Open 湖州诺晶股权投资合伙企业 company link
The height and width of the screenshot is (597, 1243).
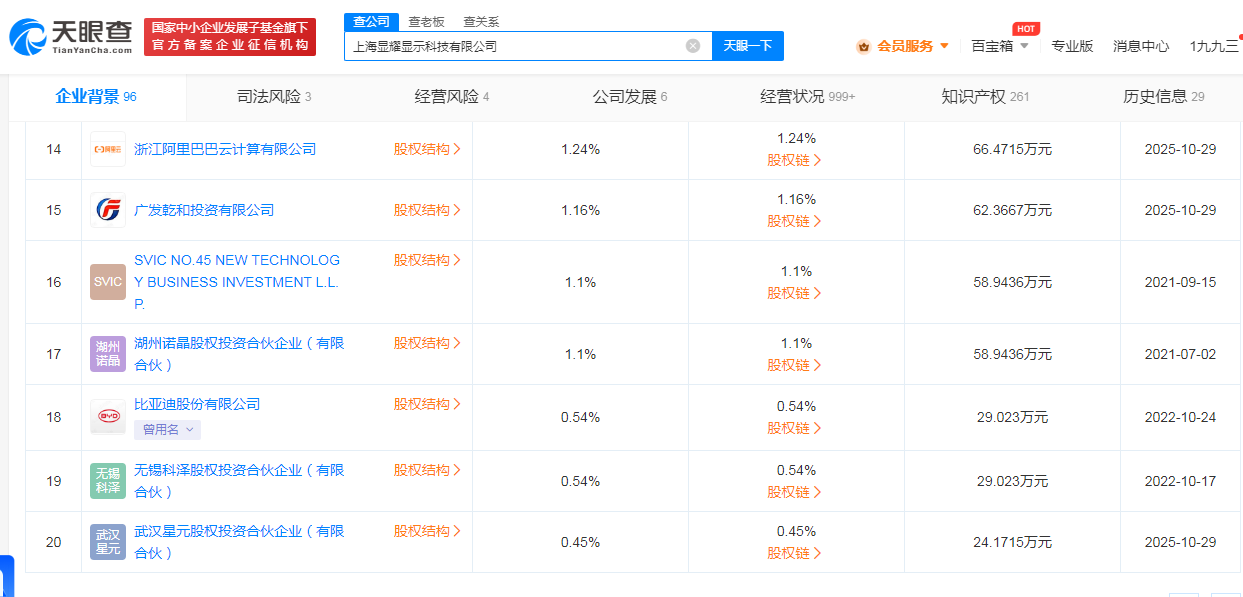pos(239,354)
